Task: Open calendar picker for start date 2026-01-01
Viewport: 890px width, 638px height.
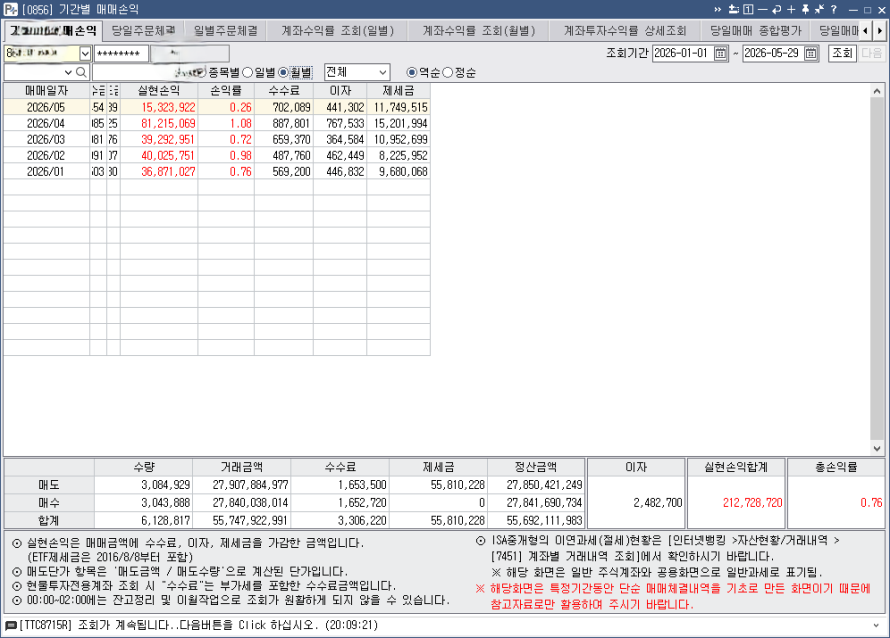Action: (x=720, y=53)
